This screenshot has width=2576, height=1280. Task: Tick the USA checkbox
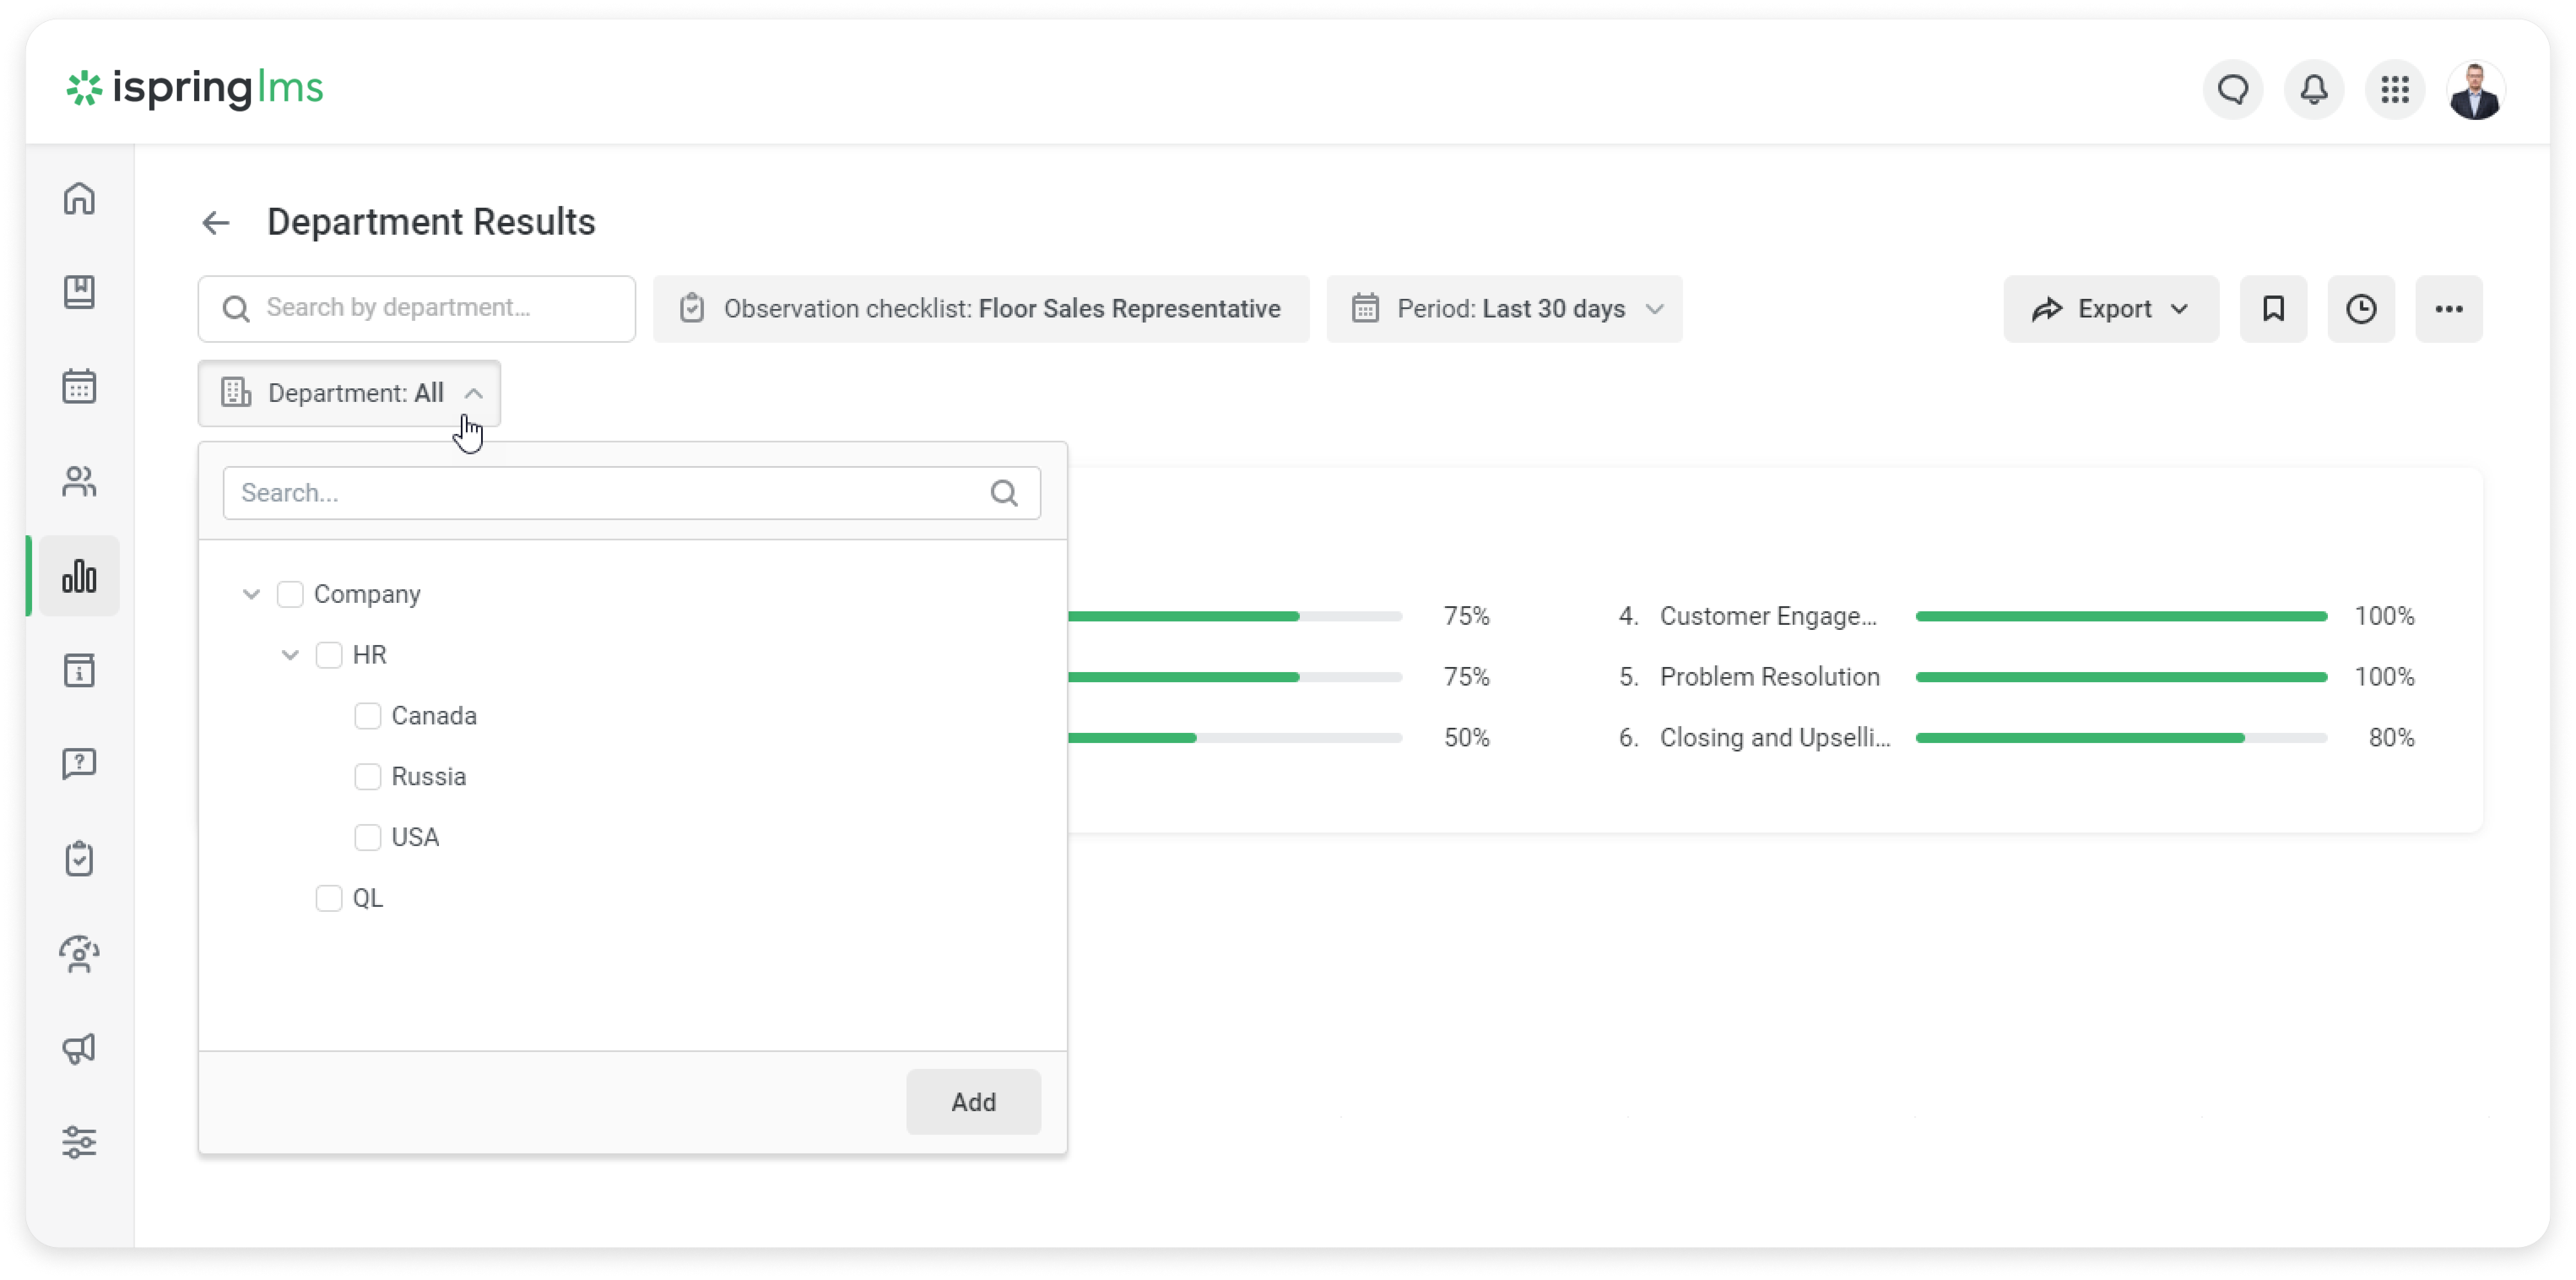(x=368, y=837)
